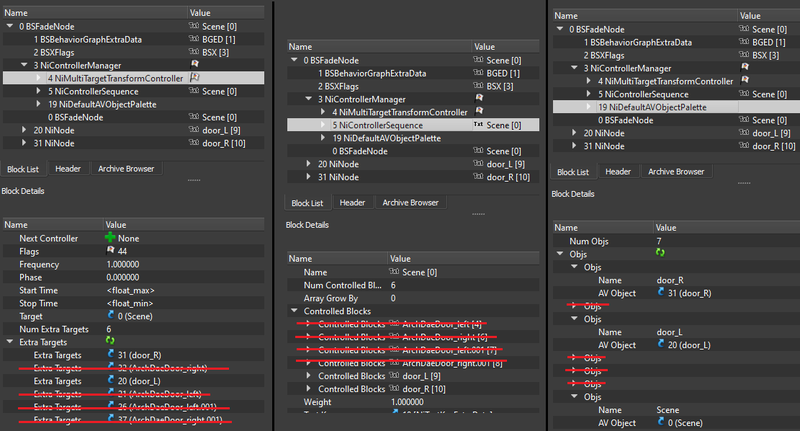Click the flag icon next to Flags value 44
800x431 pixels.
click(110, 250)
